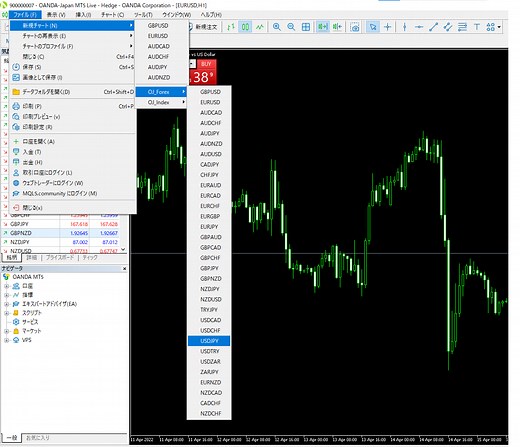
Task: Select サービス in the navigator tree
Action: tap(30, 322)
